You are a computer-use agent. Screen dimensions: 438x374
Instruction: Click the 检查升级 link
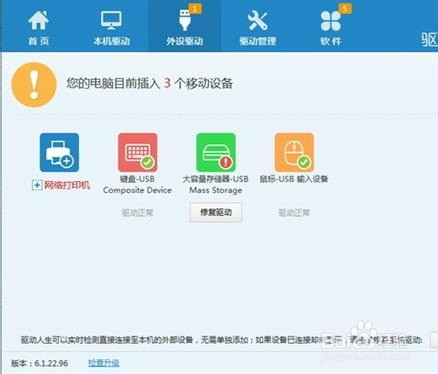(104, 363)
